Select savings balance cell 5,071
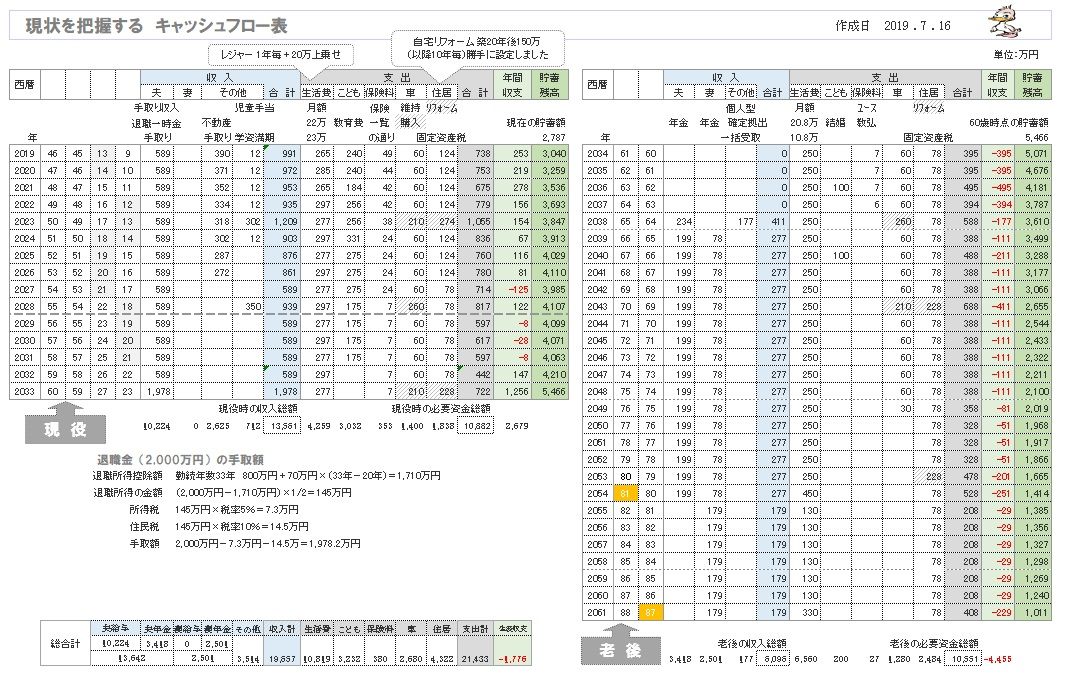This screenshot has width=1067, height=677. pos(1033,154)
